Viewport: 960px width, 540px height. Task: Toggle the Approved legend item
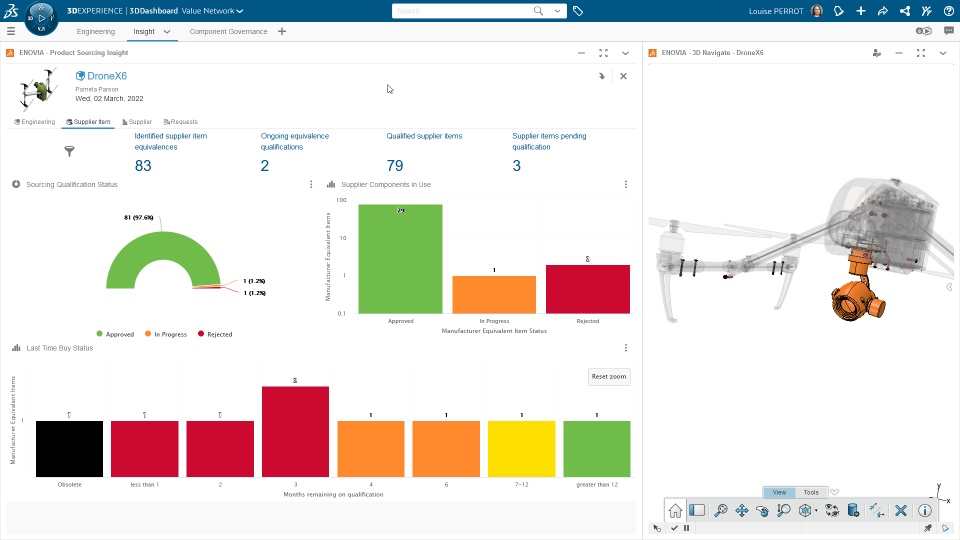coord(115,334)
